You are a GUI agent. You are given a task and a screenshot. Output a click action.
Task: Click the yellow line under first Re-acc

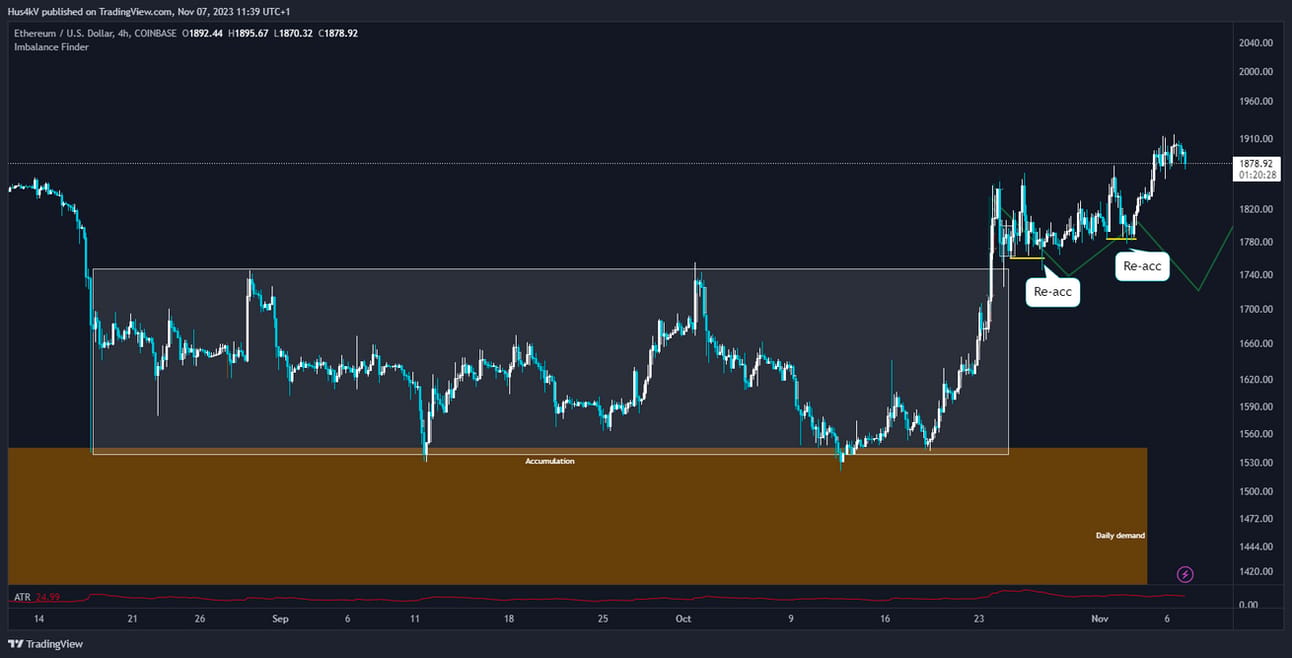[x=1026, y=258]
